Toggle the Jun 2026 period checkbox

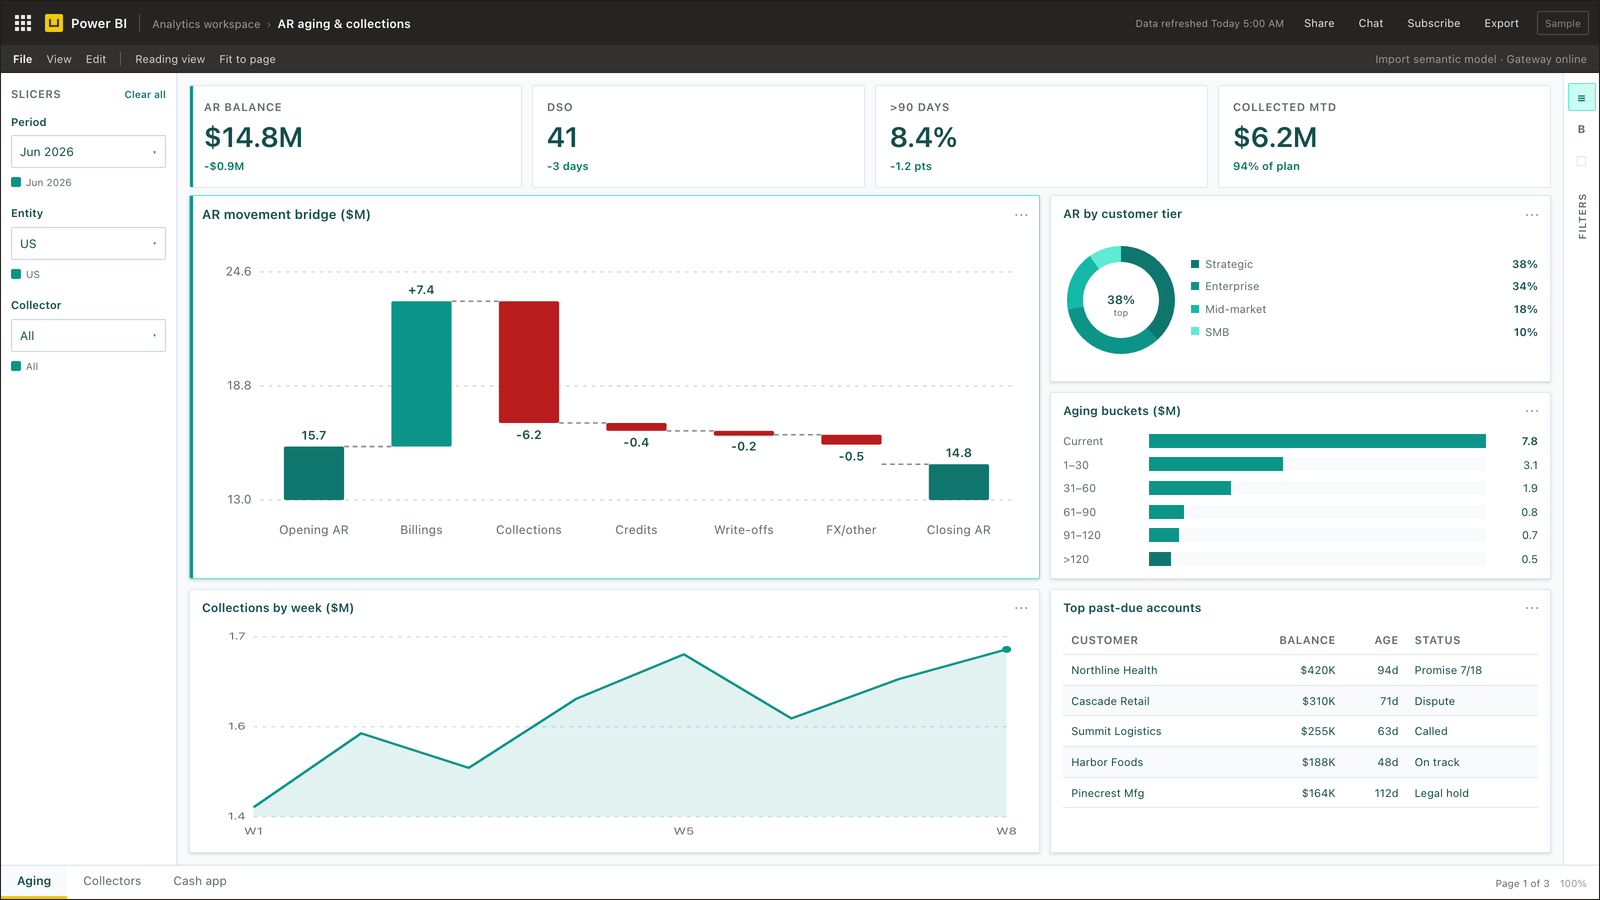coord(16,182)
